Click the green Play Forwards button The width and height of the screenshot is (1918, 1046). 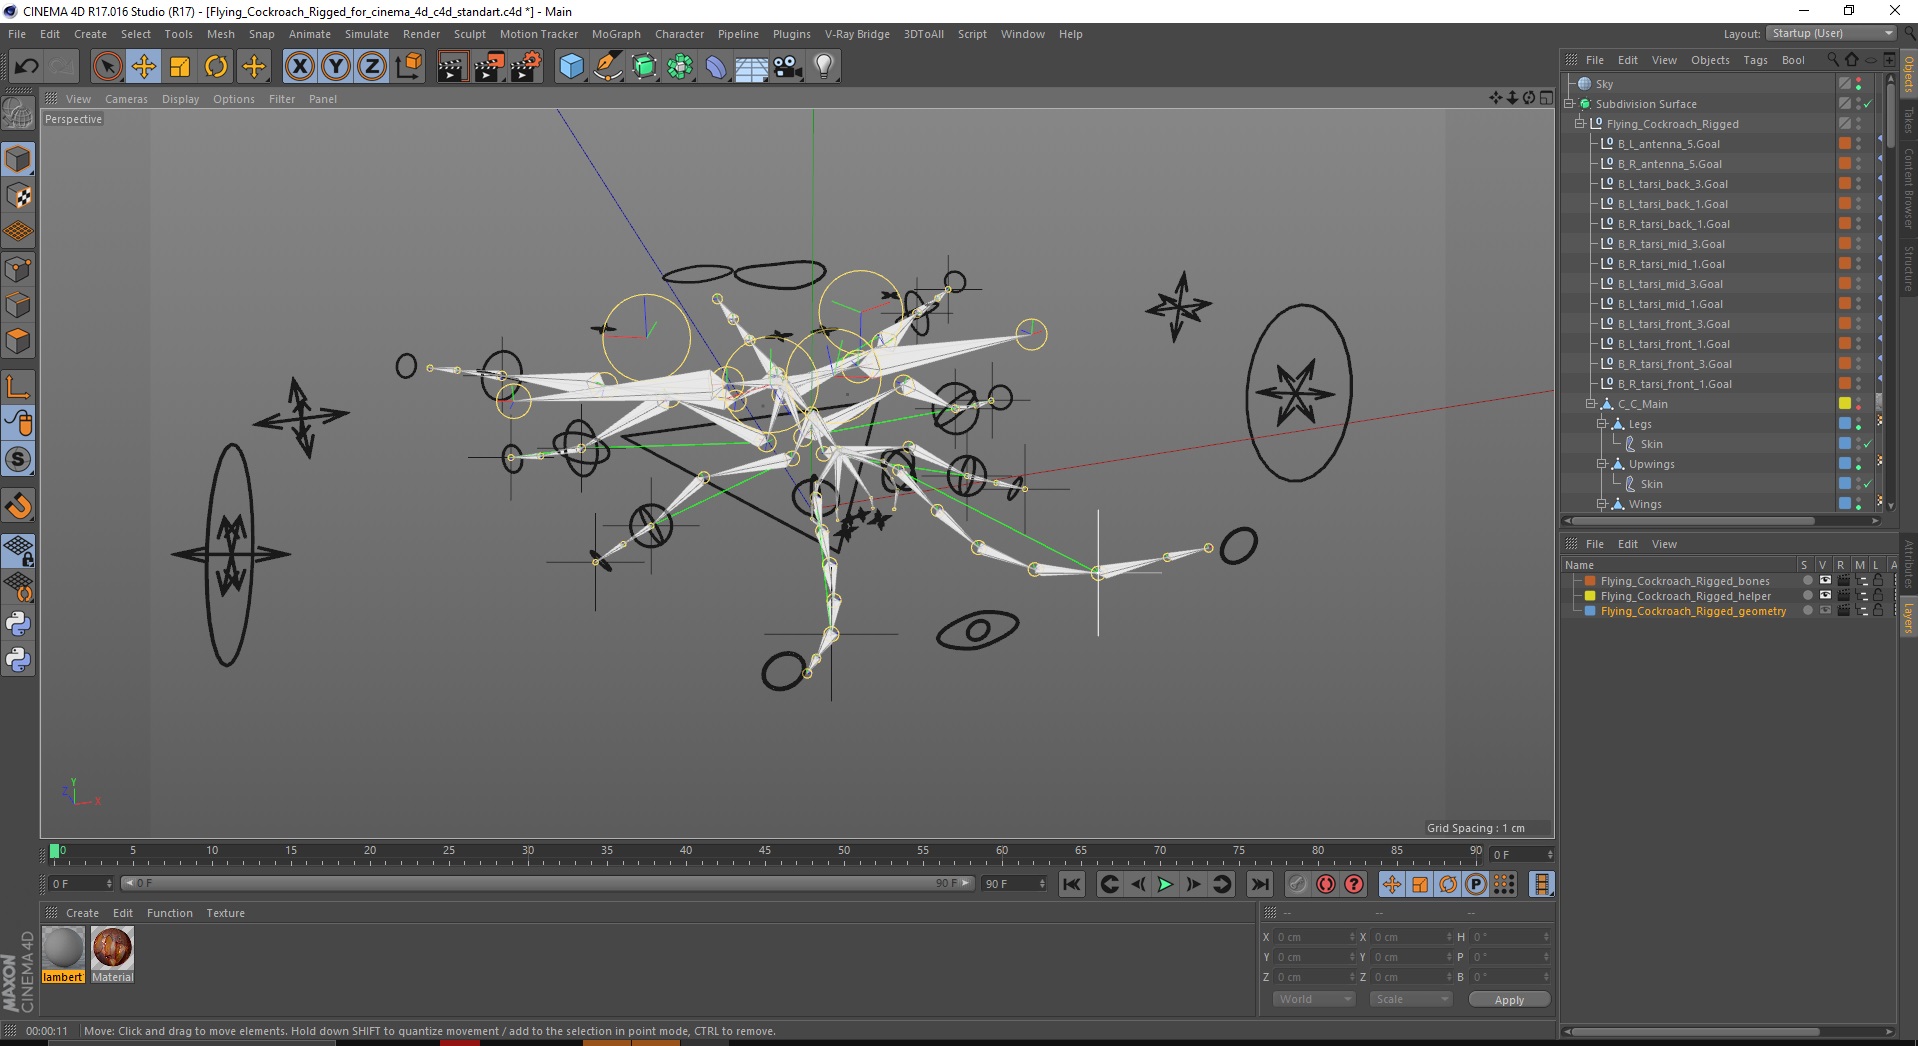(1165, 884)
